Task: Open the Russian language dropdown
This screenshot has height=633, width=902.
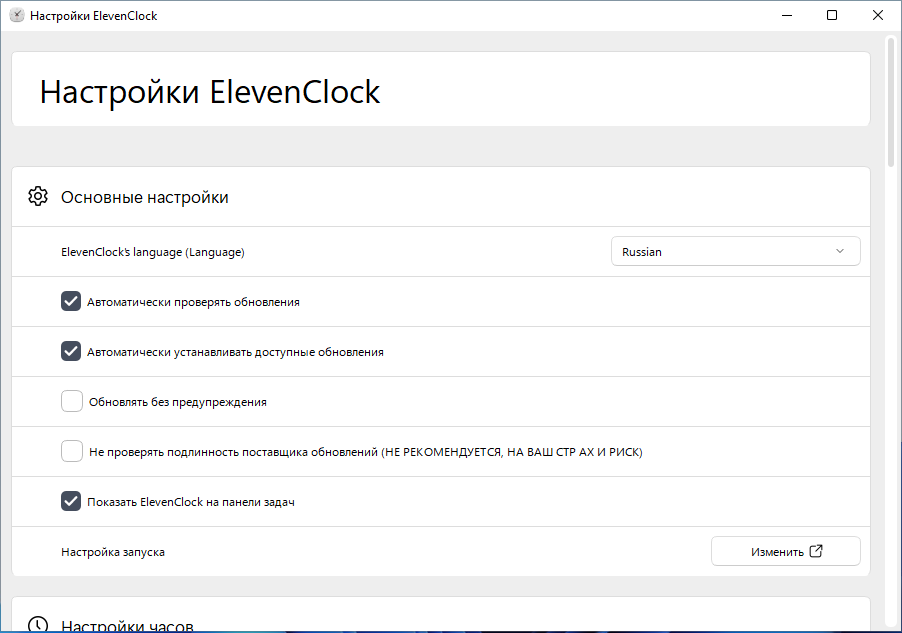Action: [x=736, y=251]
